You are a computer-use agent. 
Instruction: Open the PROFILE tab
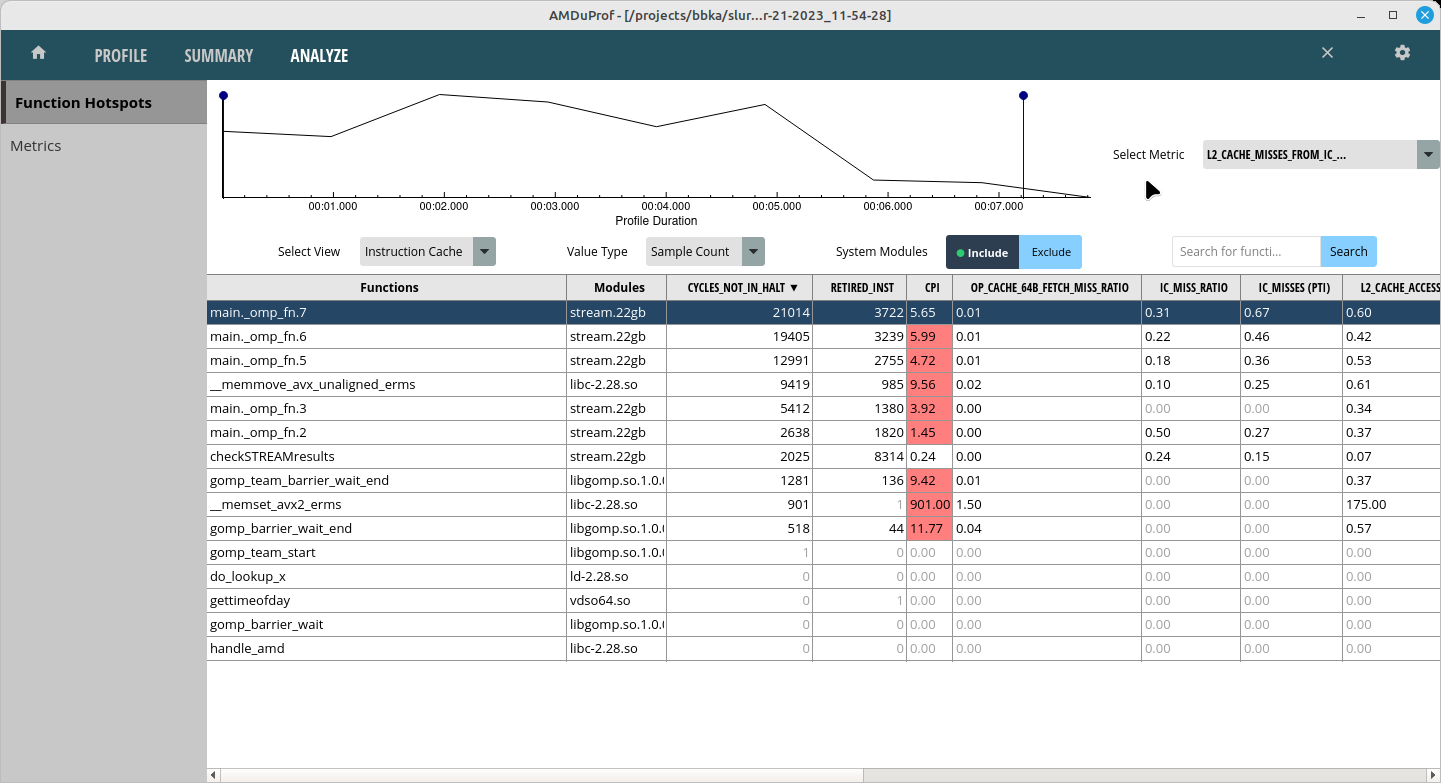pos(121,56)
